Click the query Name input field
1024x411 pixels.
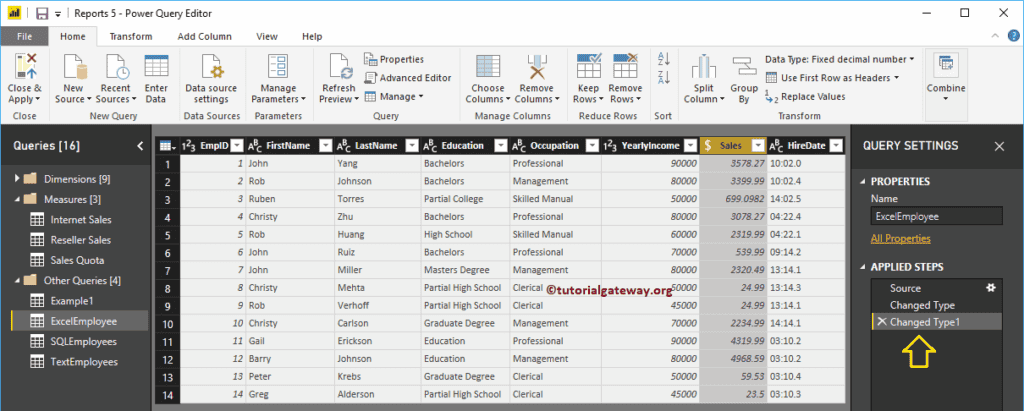(936, 216)
